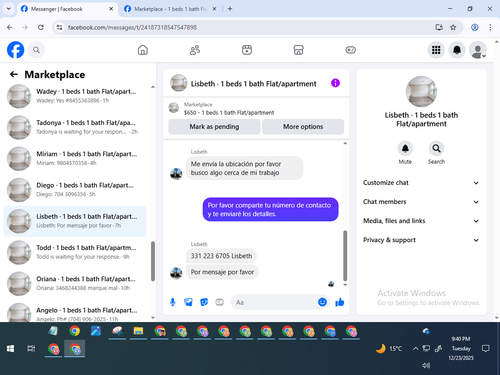Open the weather widget showing 15°C
Viewport: 500px width, 375px height.
[x=389, y=349]
